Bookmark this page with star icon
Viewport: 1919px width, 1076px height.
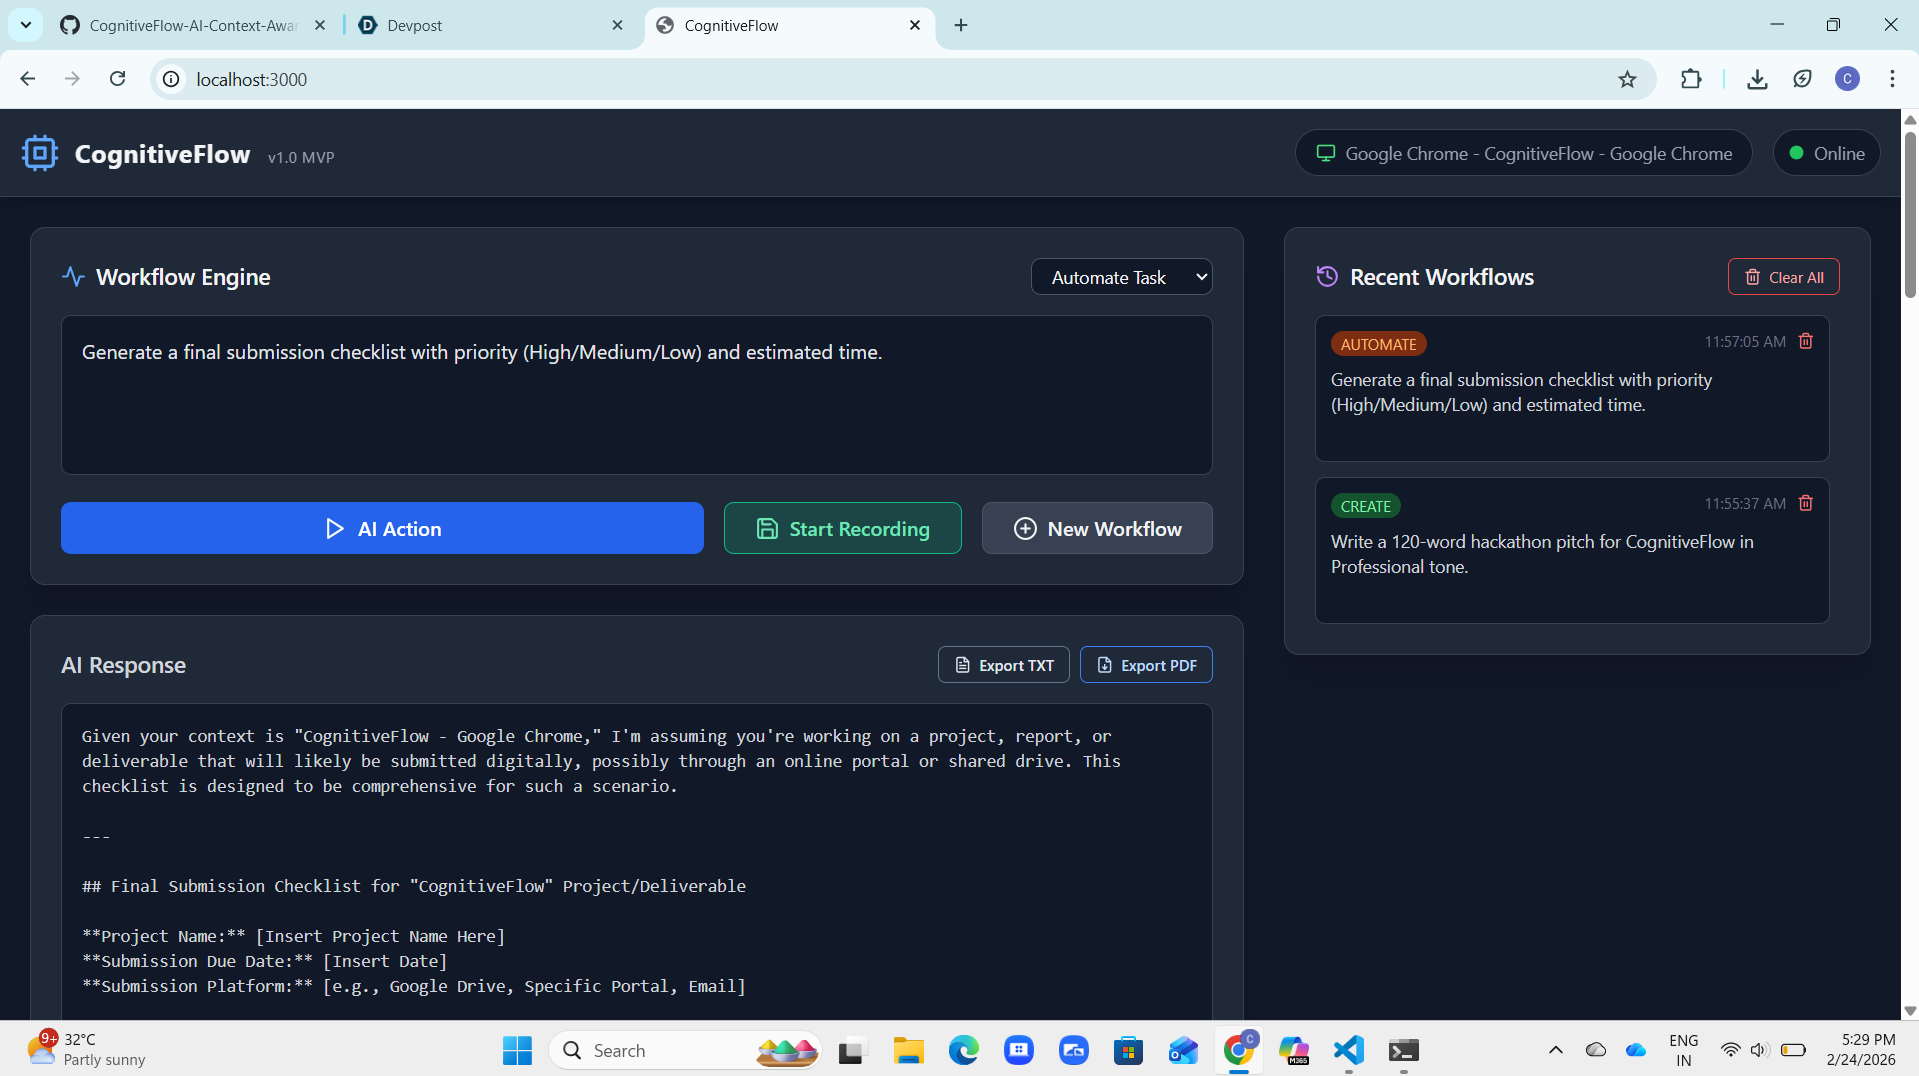(1627, 79)
